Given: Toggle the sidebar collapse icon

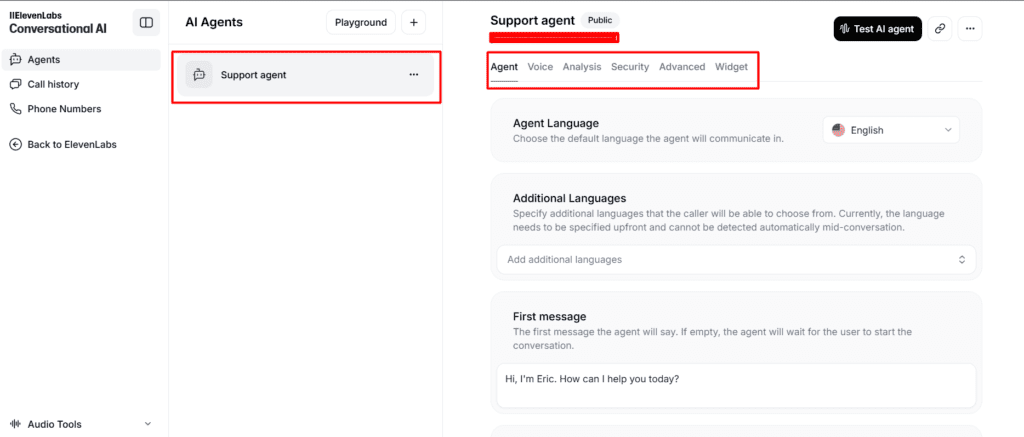Looking at the screenshot, I should [x=146, y=22].
